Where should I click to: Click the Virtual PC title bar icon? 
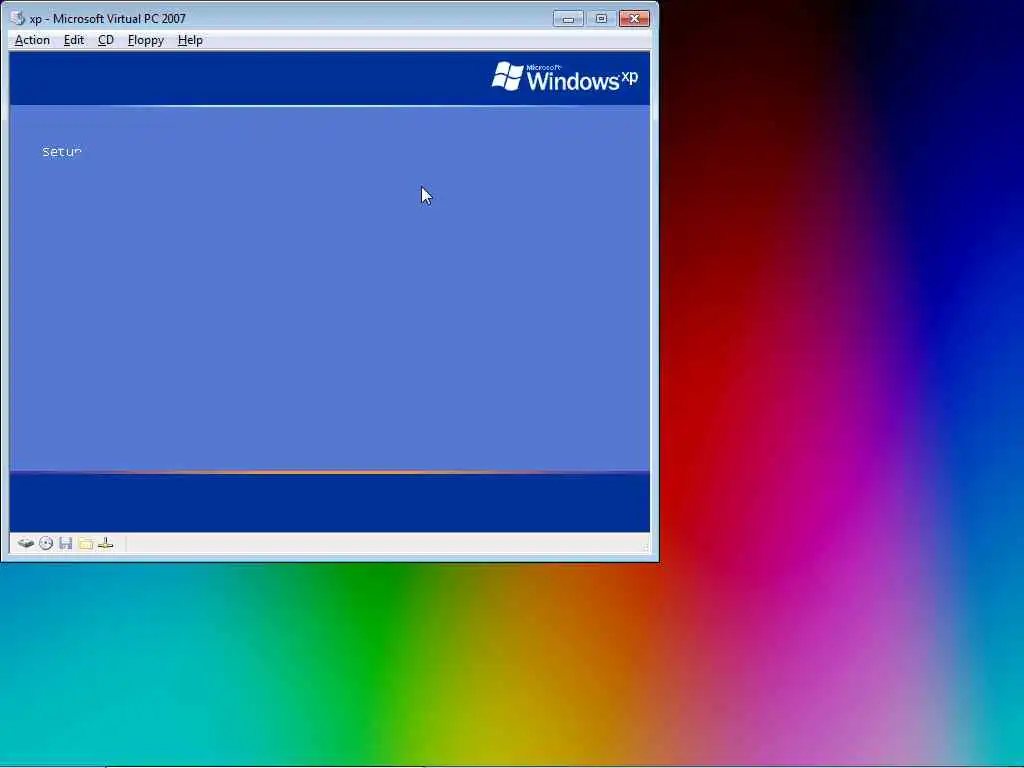18,18
